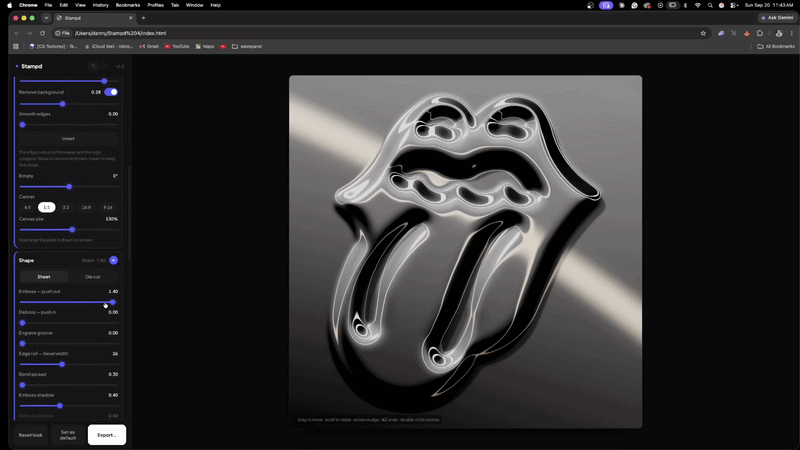Click the Remove background threshold slider
This screenshot has width=800, height=450.
tap(68, 104)
